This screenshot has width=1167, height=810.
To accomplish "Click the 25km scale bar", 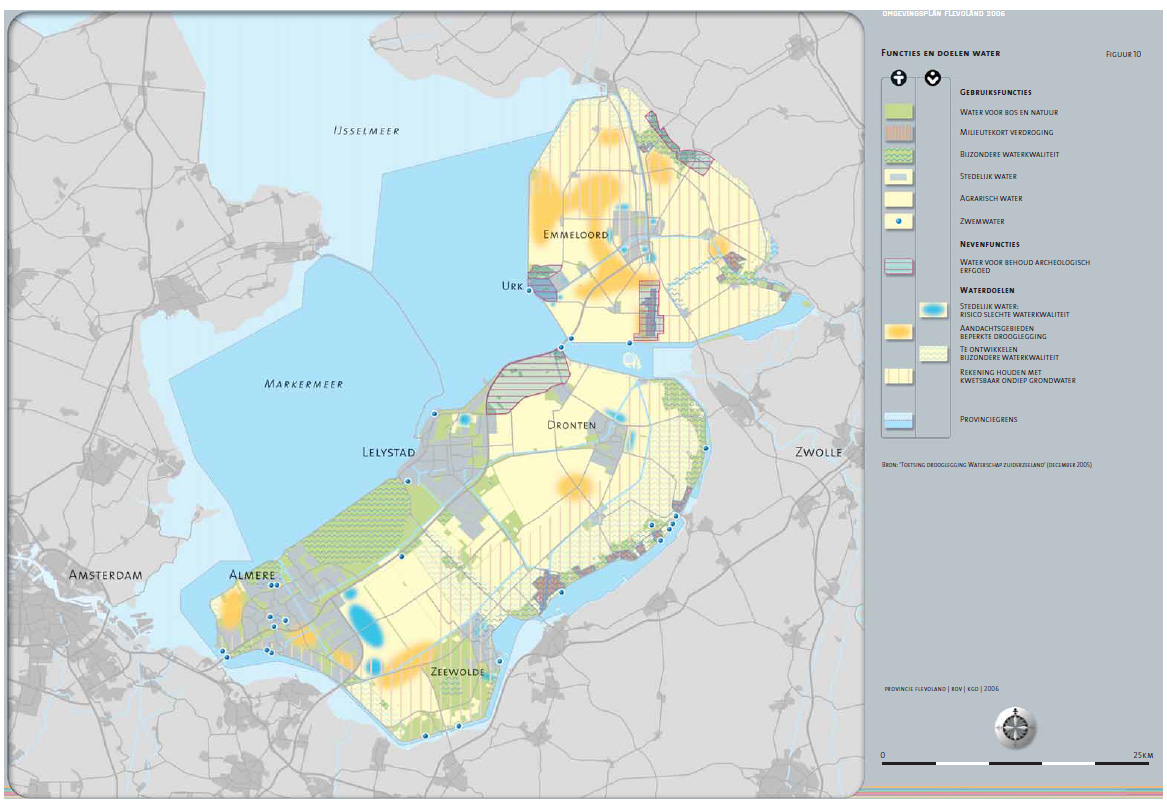I will point(1016,764).
